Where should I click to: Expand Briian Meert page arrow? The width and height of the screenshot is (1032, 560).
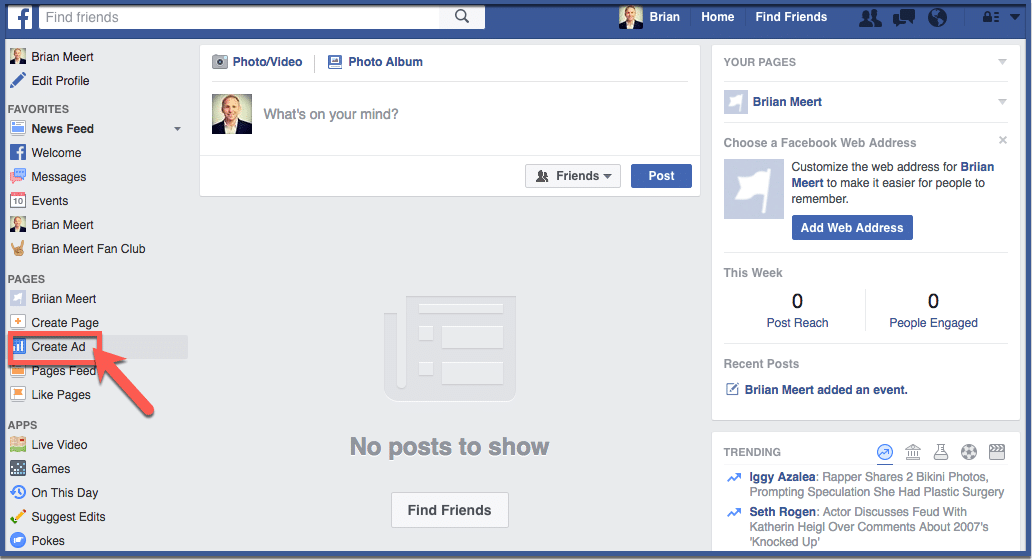point(1002,102)
